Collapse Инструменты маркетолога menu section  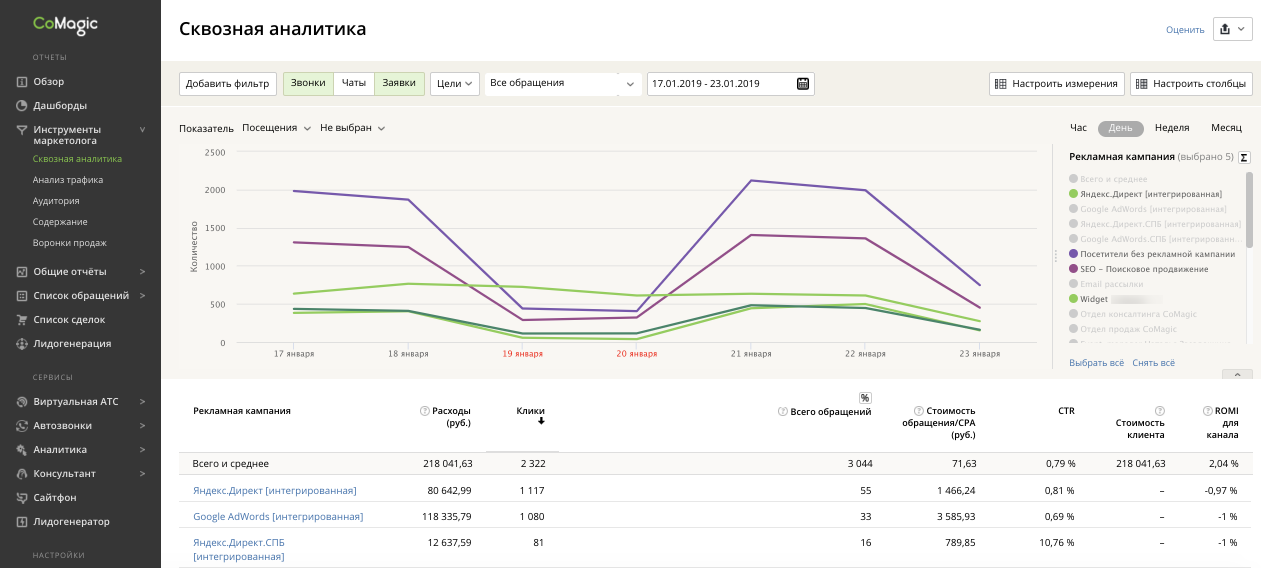142,129
